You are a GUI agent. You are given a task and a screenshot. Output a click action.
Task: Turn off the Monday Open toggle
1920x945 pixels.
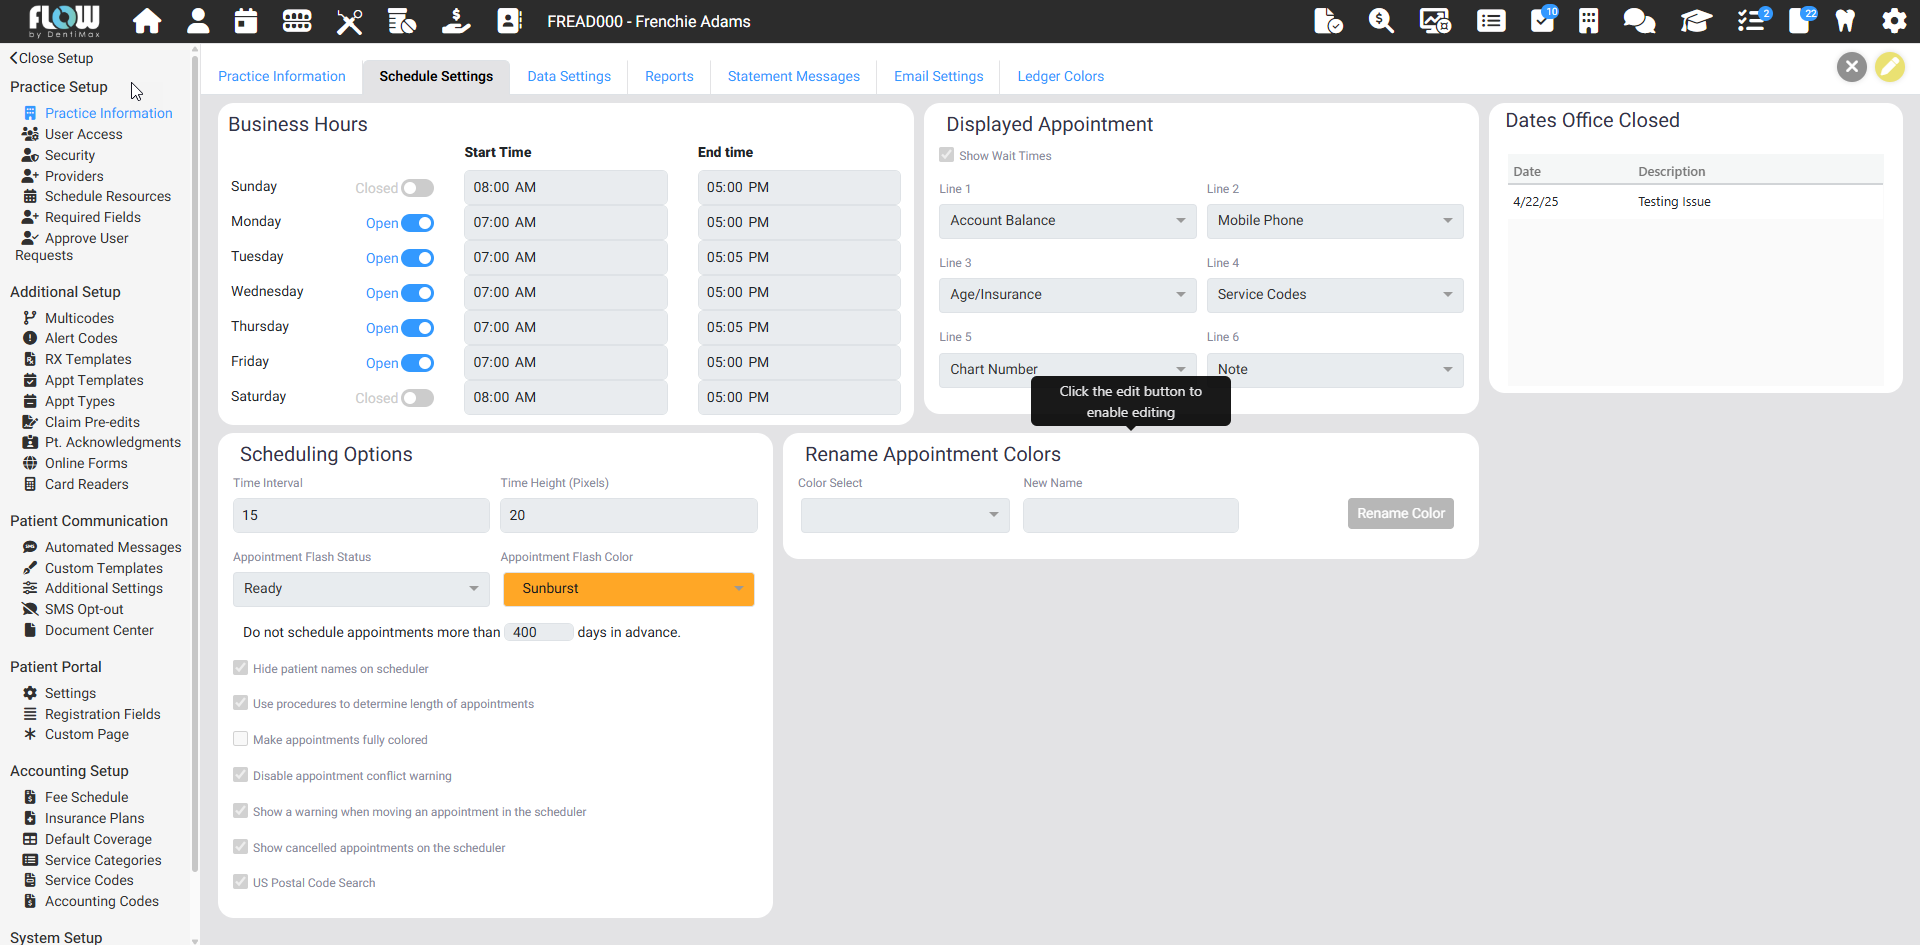coord(419,222)
